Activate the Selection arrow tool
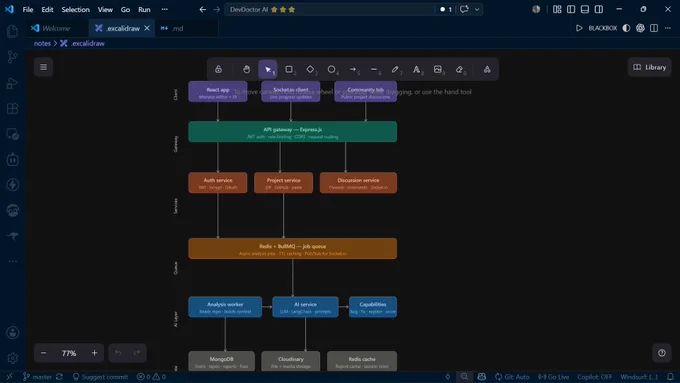680x383 pixels. pos(268,69)
